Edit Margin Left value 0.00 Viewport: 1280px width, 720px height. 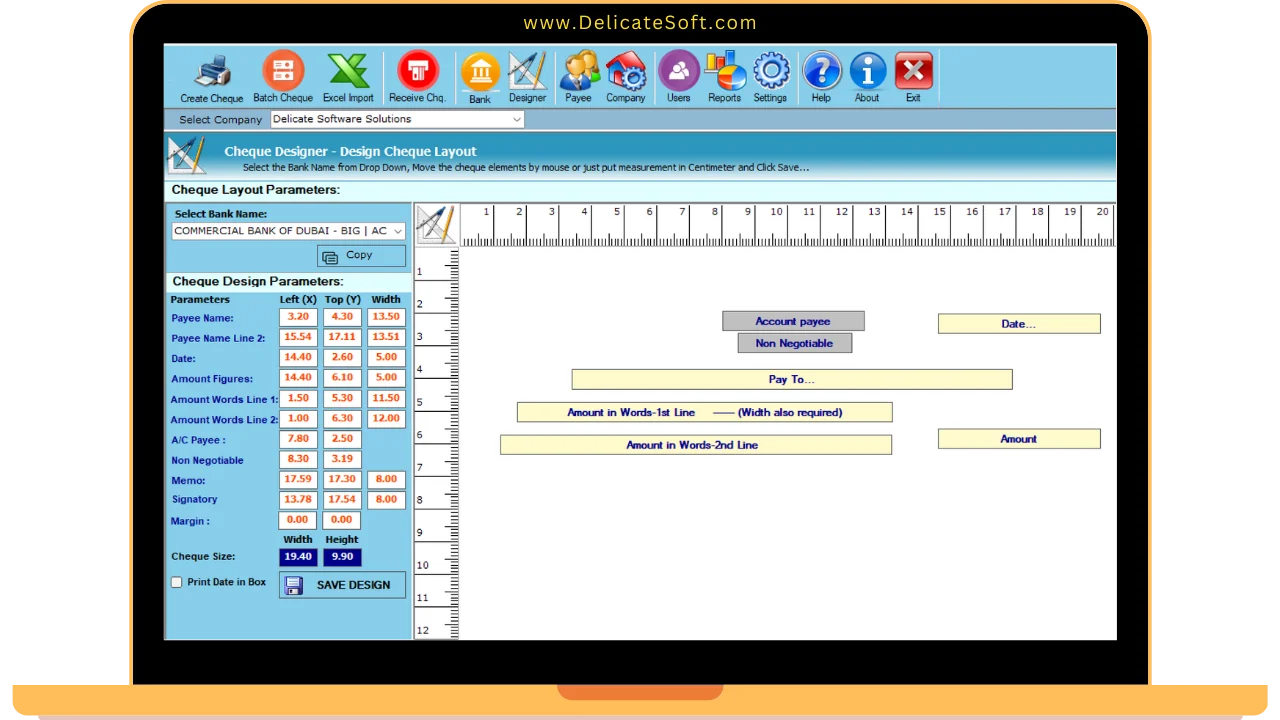pos(298,520)
